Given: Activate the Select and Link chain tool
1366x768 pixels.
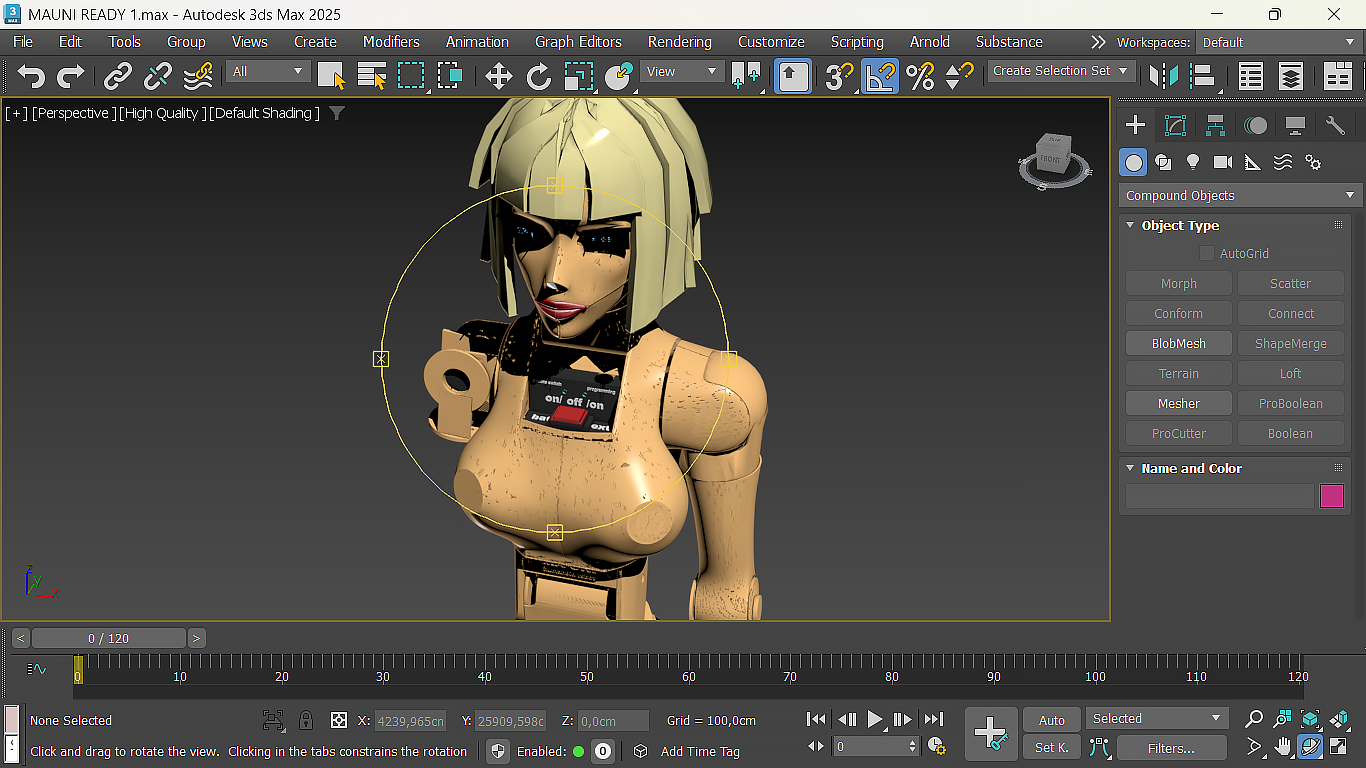Looking at the screenshot, I should (x=118, y=76).
